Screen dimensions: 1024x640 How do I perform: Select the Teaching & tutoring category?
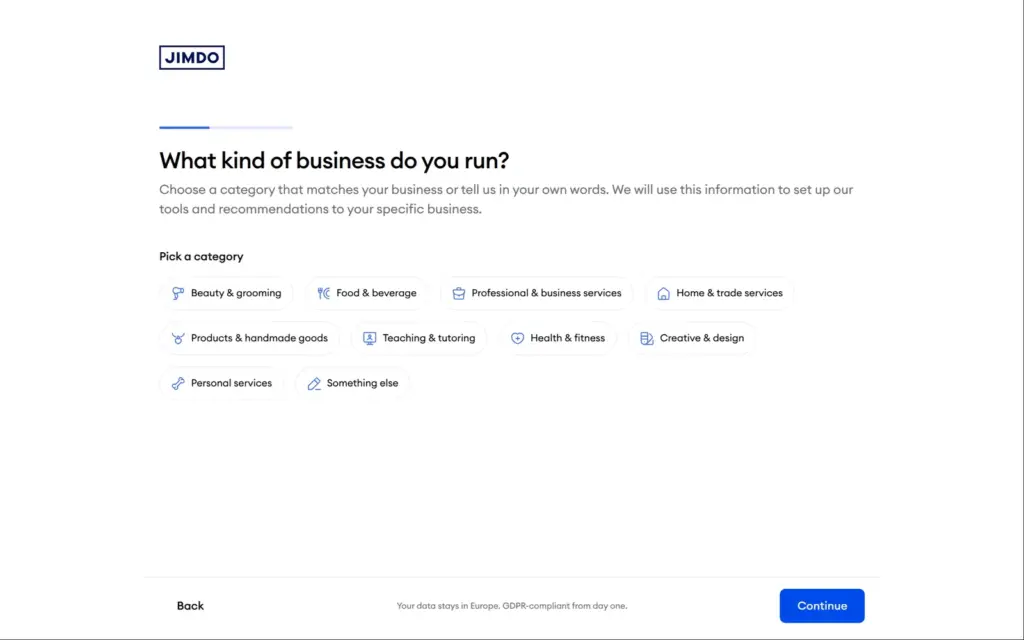(419, 338)
